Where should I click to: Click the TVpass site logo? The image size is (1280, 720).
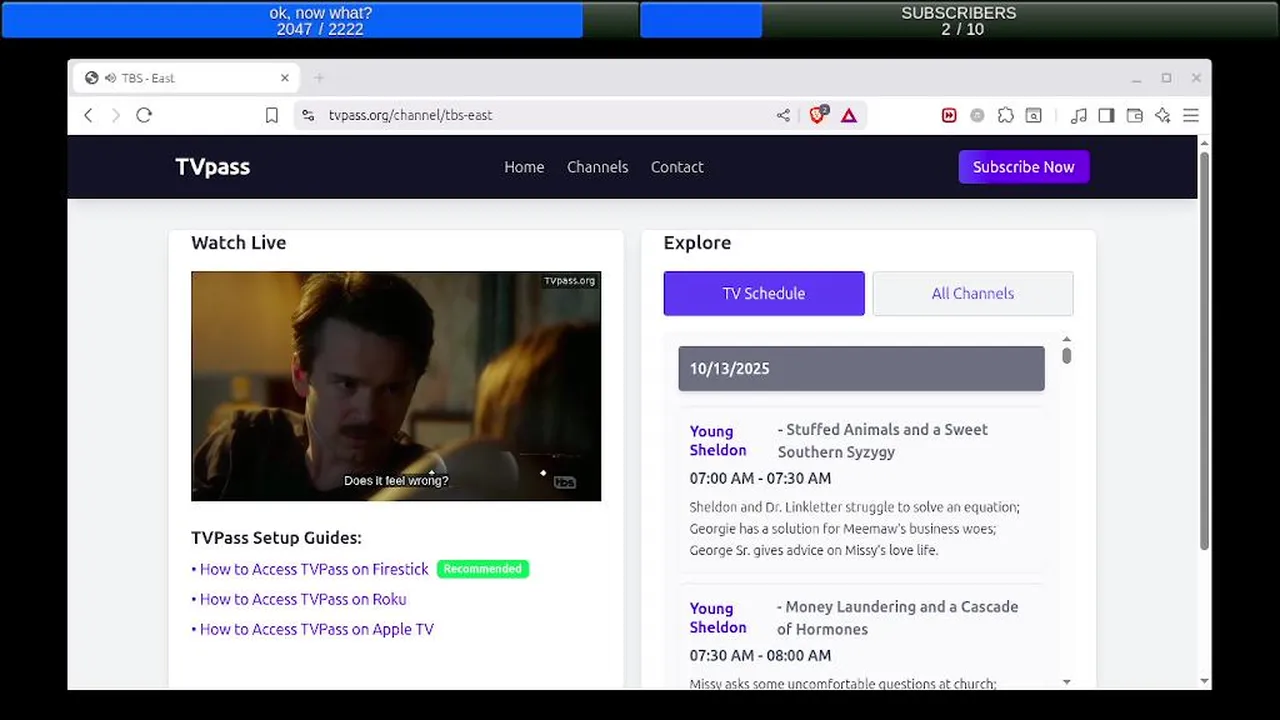[x=212, y=167]
